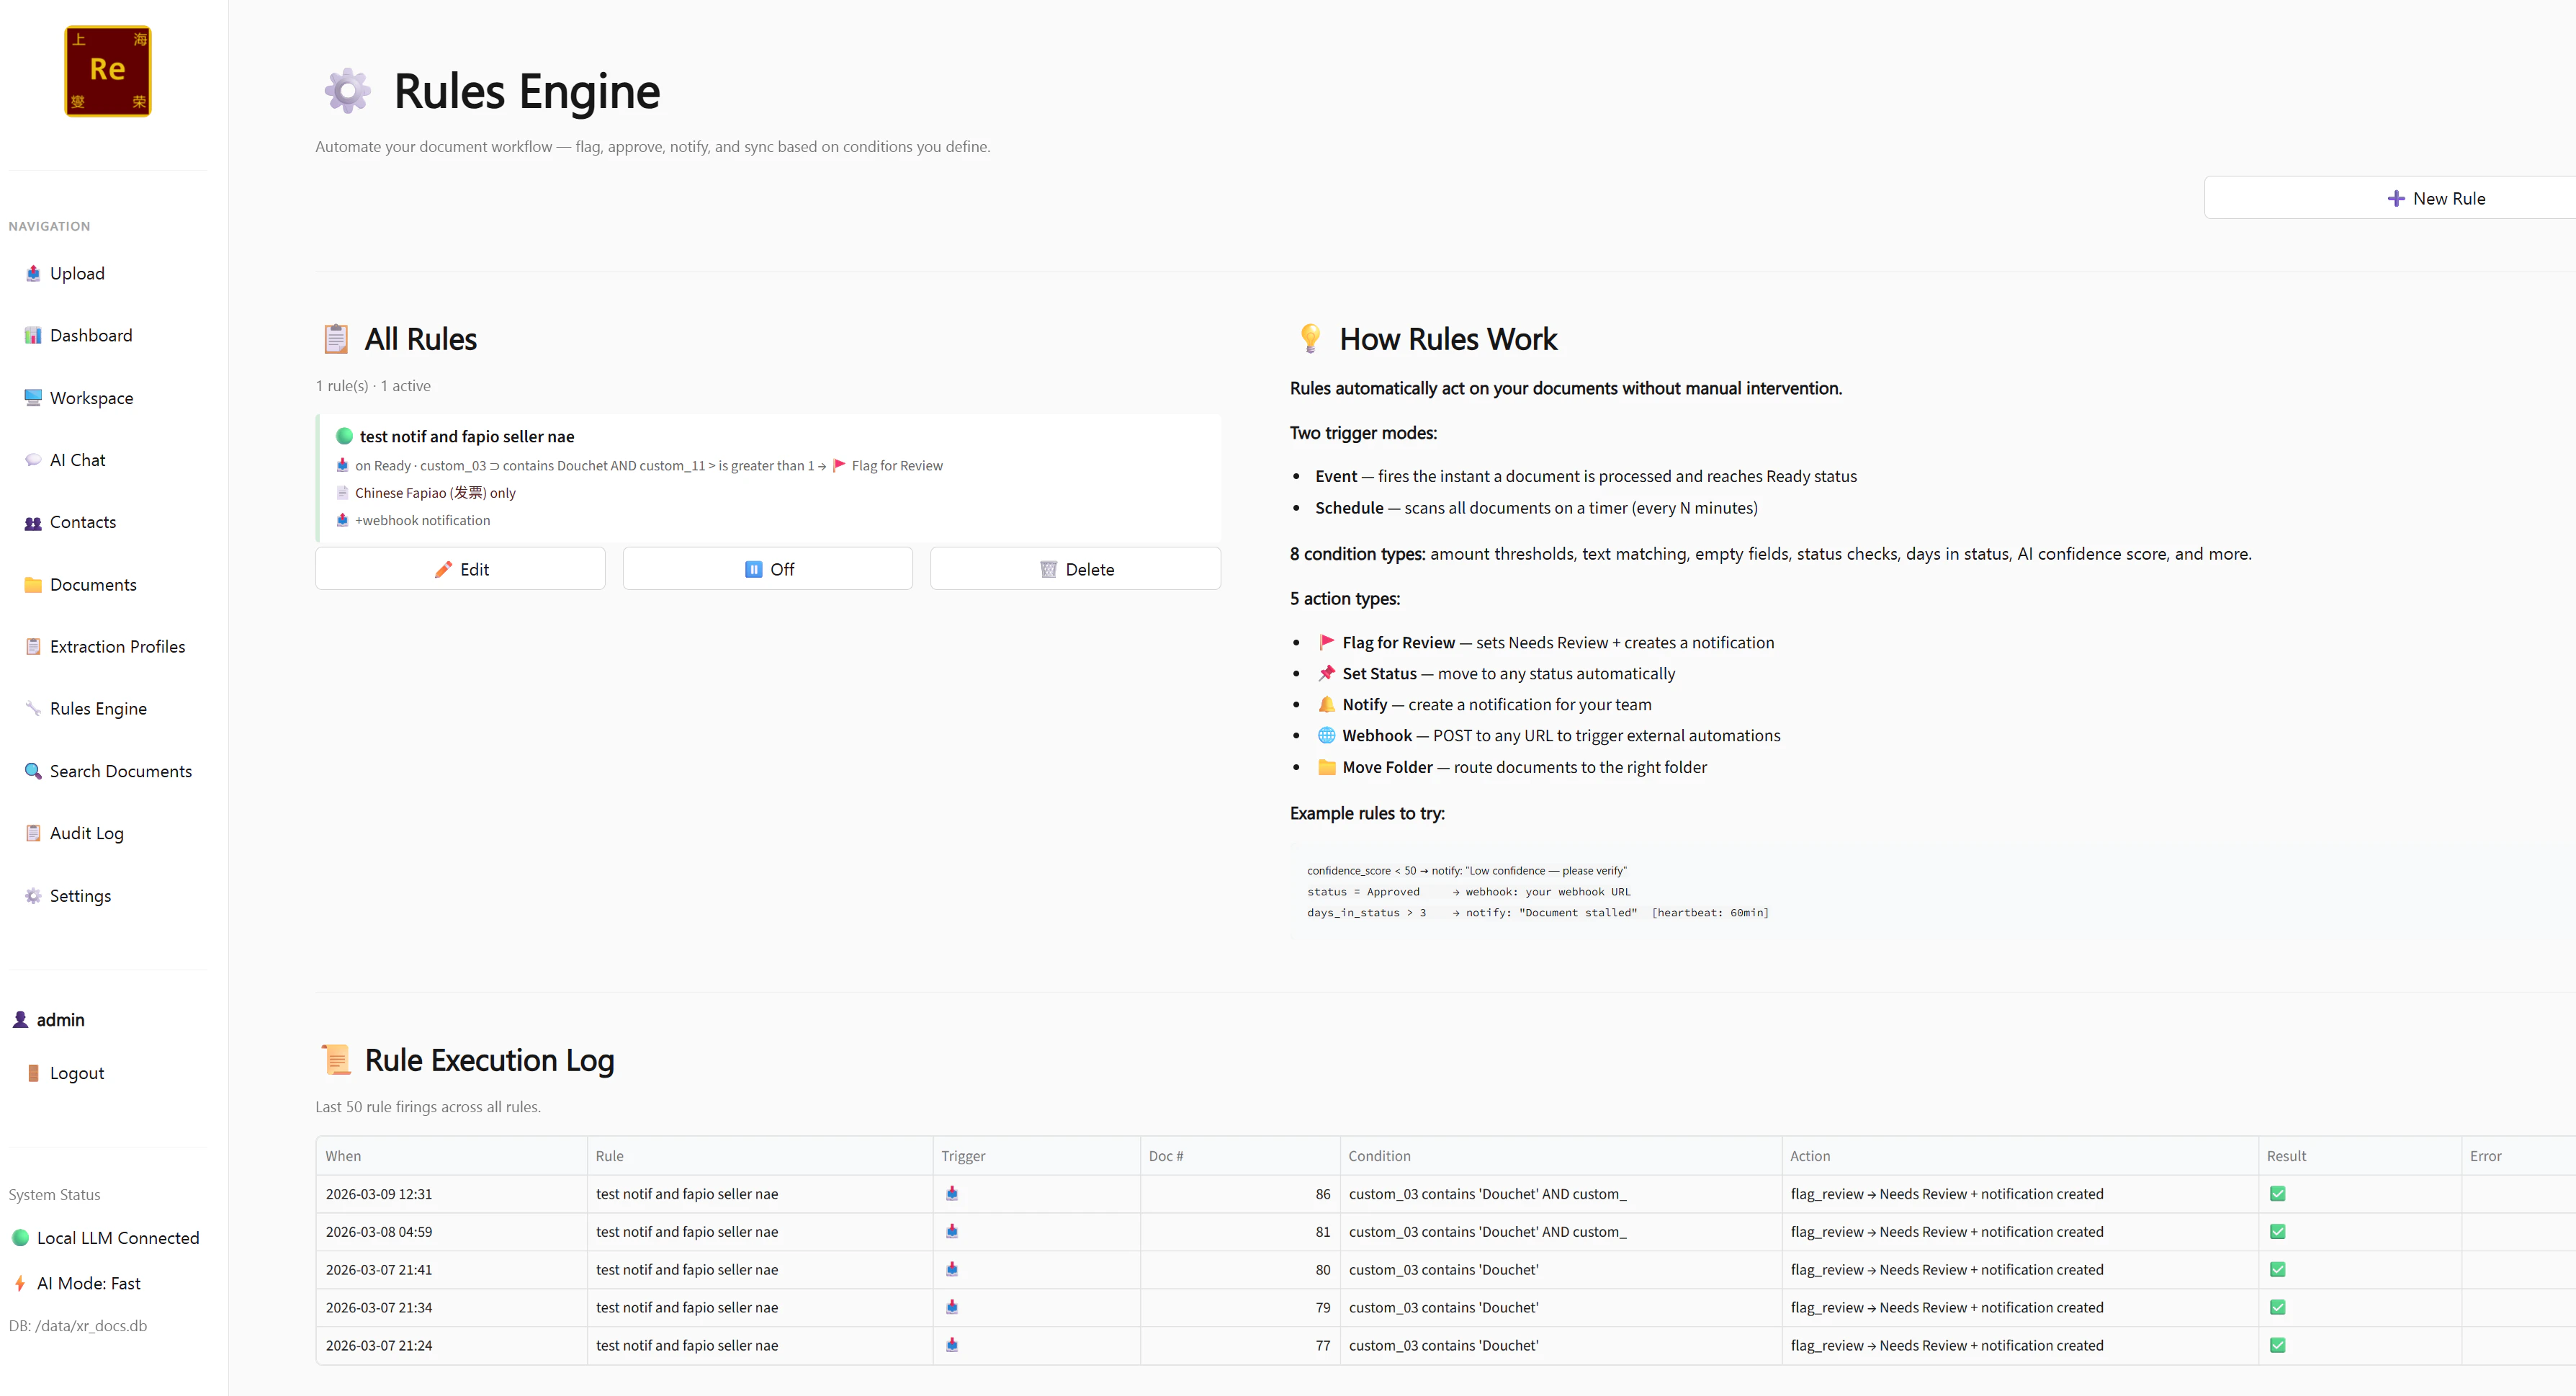Edit the 'test notif and fapio seller nae' rule
This screenshot has height=1396, width=2576.
(x=460, y=568)
